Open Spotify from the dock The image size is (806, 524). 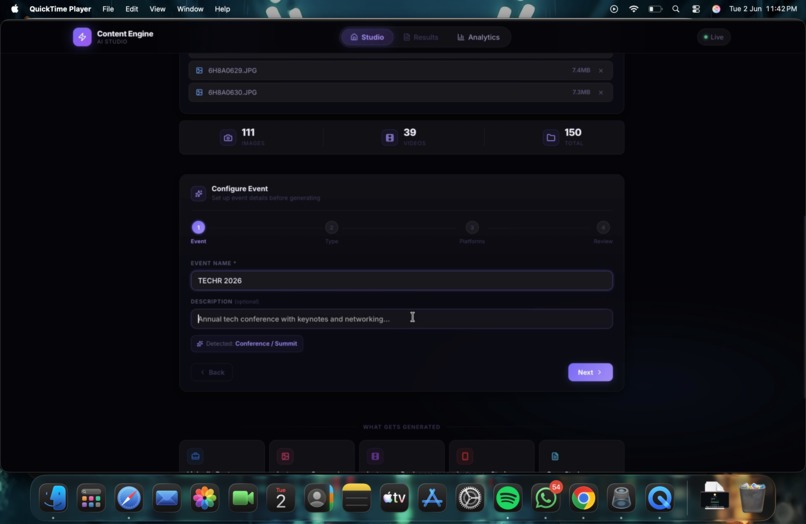[507, 498]
